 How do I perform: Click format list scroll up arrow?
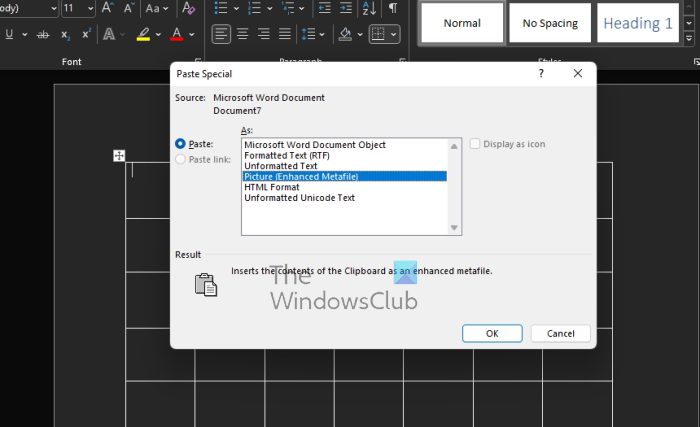pyautogui.click(x=454, y=146)
